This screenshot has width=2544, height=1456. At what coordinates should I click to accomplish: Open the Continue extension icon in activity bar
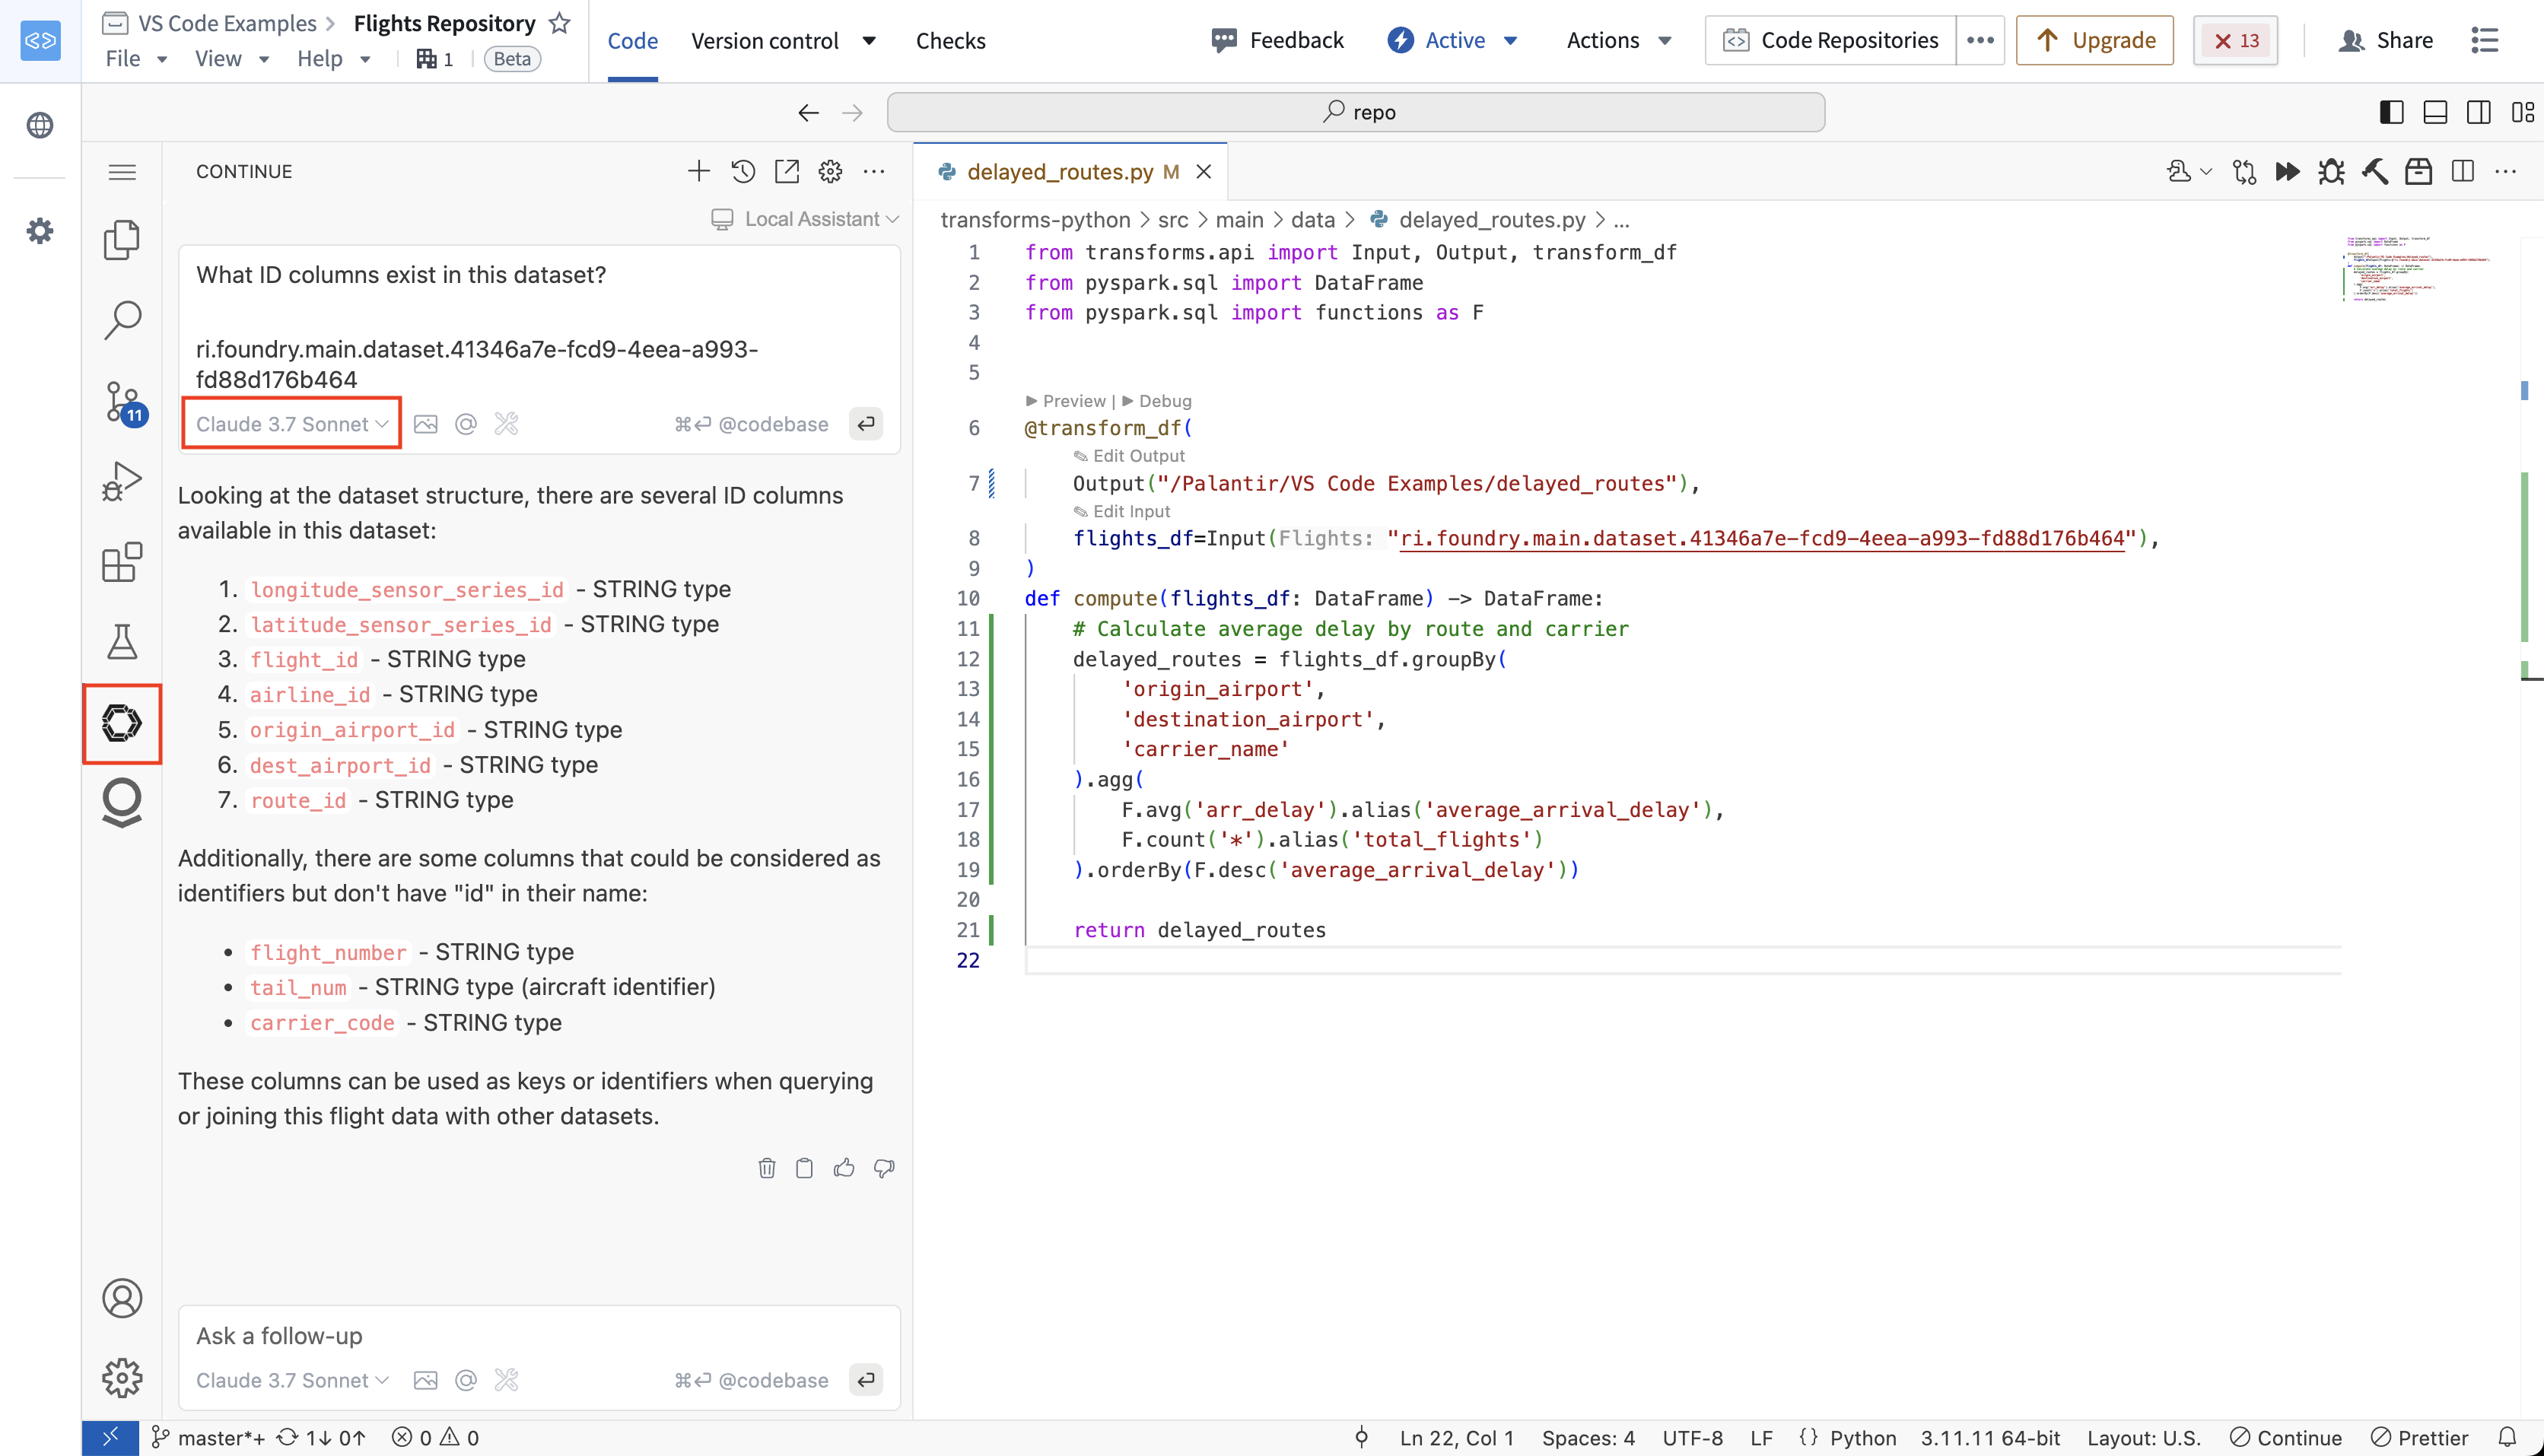[122, 723]
